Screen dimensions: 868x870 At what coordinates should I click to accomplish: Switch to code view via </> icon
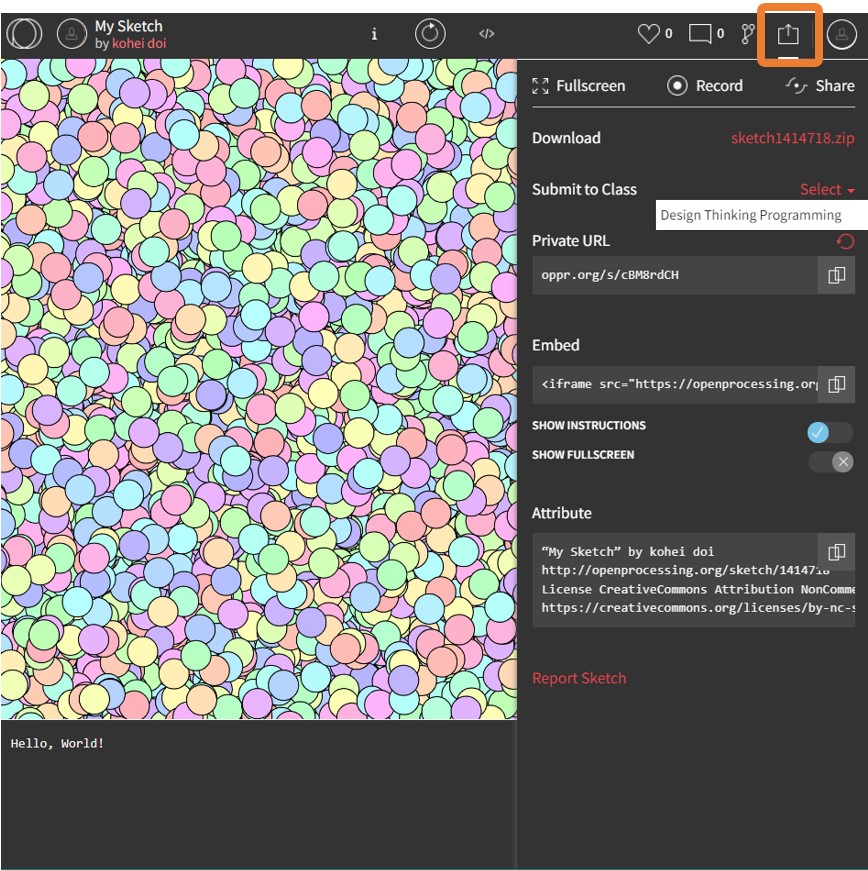coord(487,34)
